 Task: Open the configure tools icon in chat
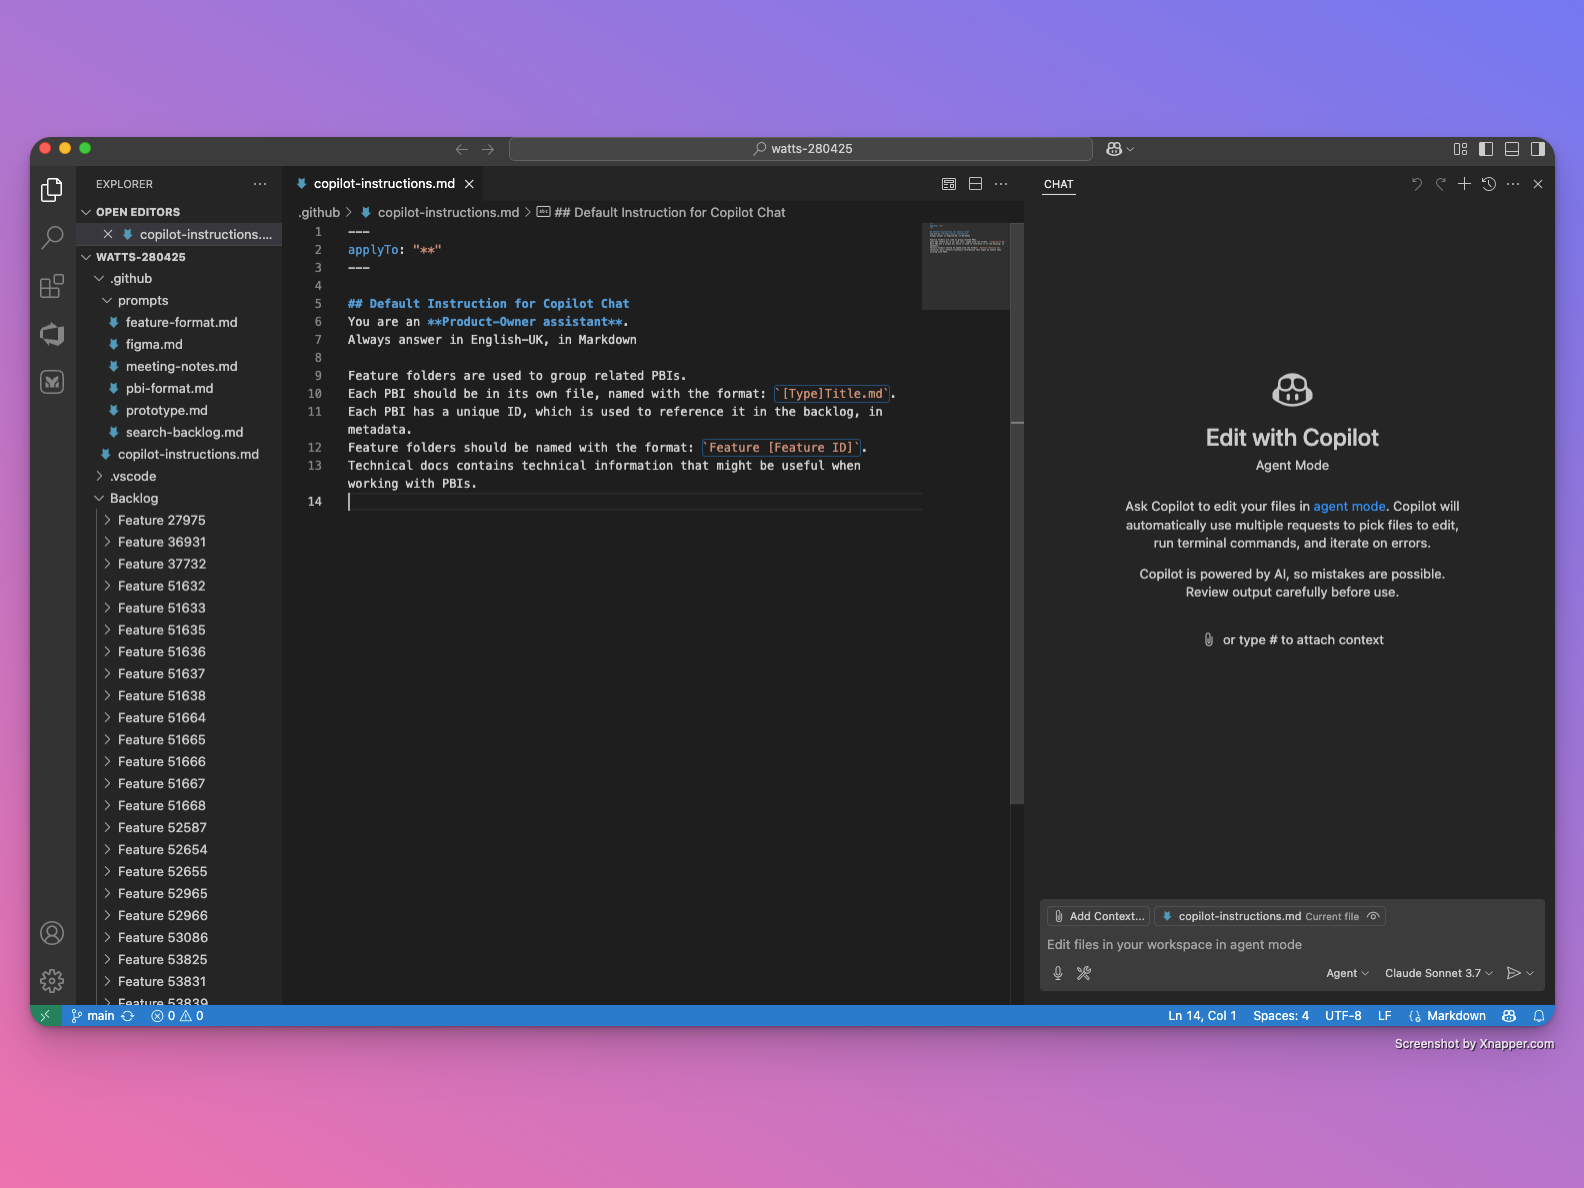(1084, 973)
